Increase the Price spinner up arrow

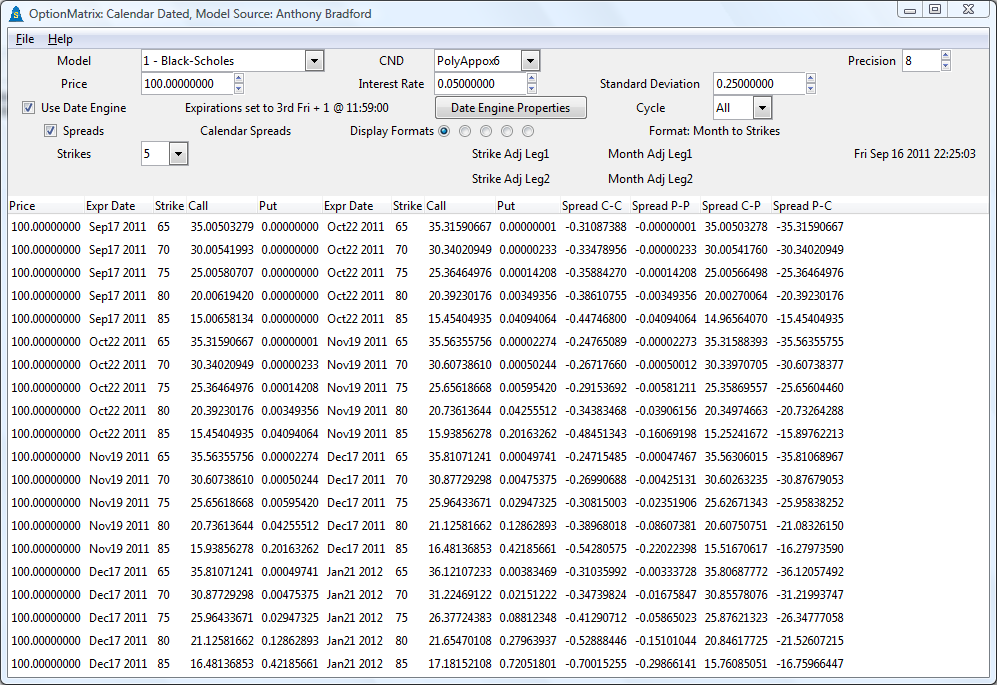pyautogui.click(x=238, y=79)
